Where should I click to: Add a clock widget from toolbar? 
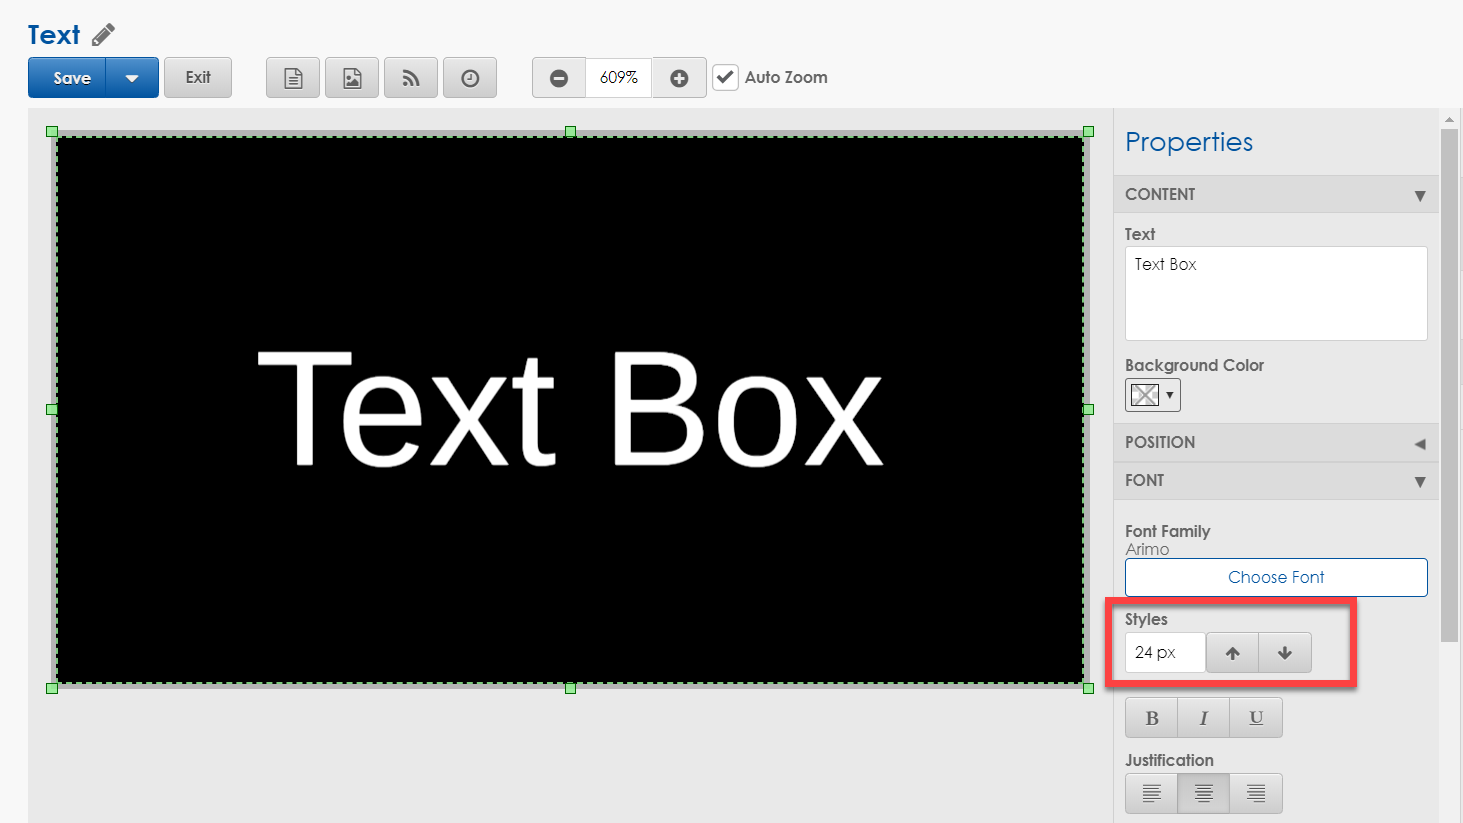click(470, 78)
